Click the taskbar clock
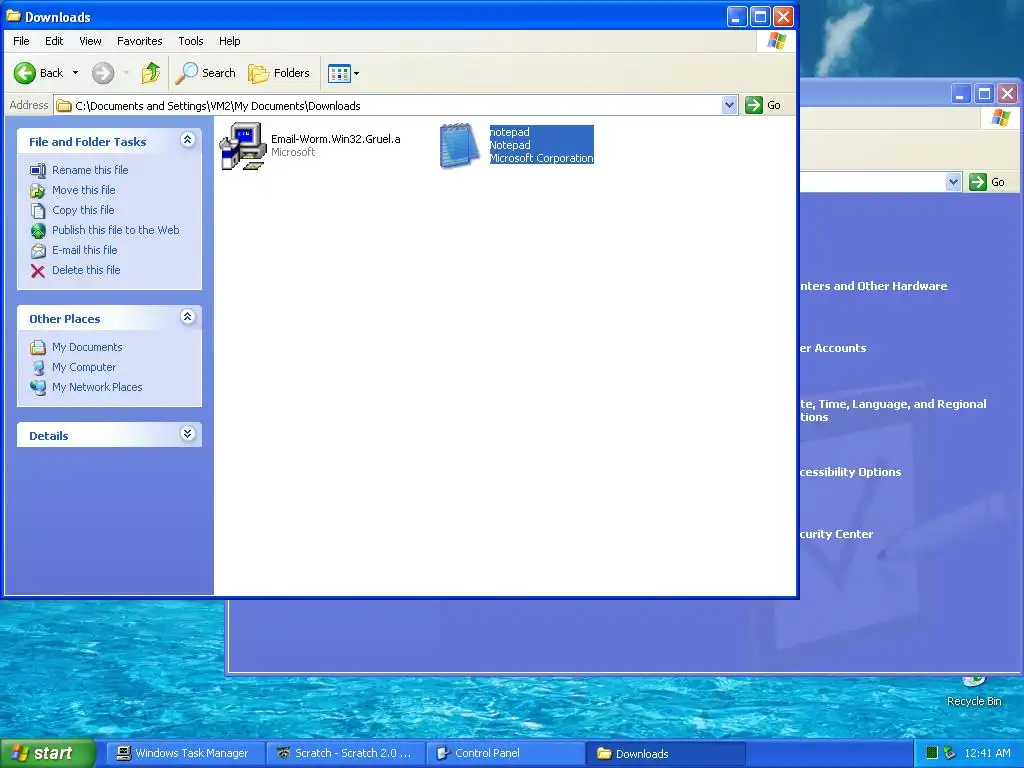This screenshot has height=768, width=1024. tap(987, 753)
